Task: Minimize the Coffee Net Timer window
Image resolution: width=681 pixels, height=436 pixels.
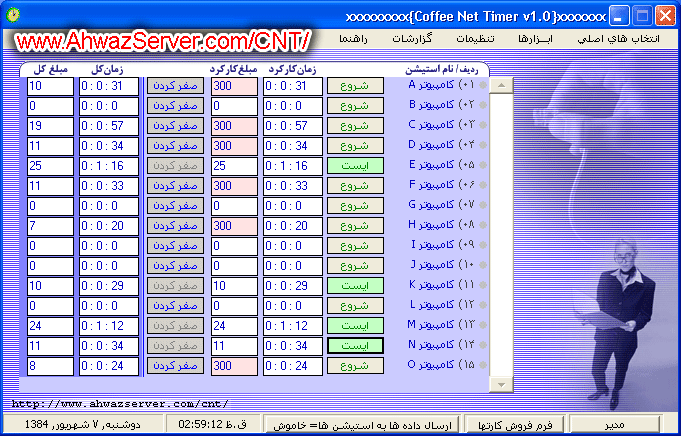Action: [x=619, y=16]
